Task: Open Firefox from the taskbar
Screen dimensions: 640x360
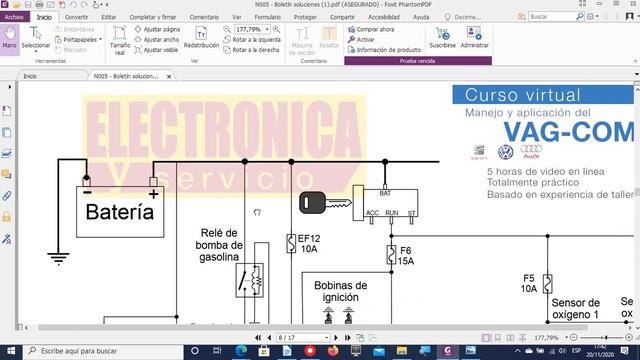Action: pos(333,351)
